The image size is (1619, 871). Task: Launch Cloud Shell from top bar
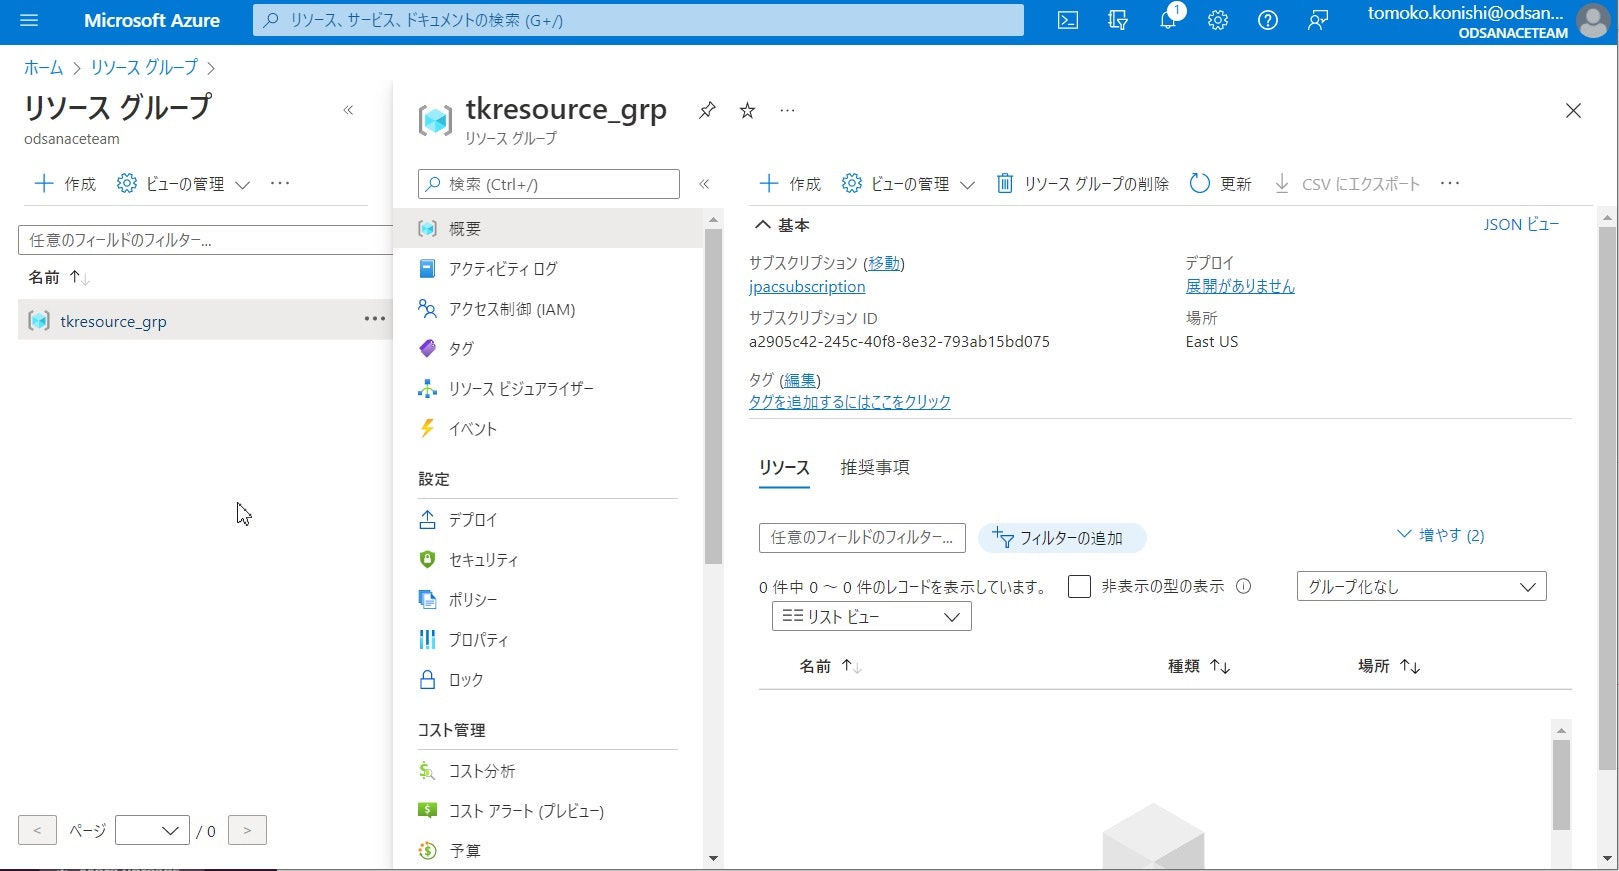click(x=1068, y=20)
